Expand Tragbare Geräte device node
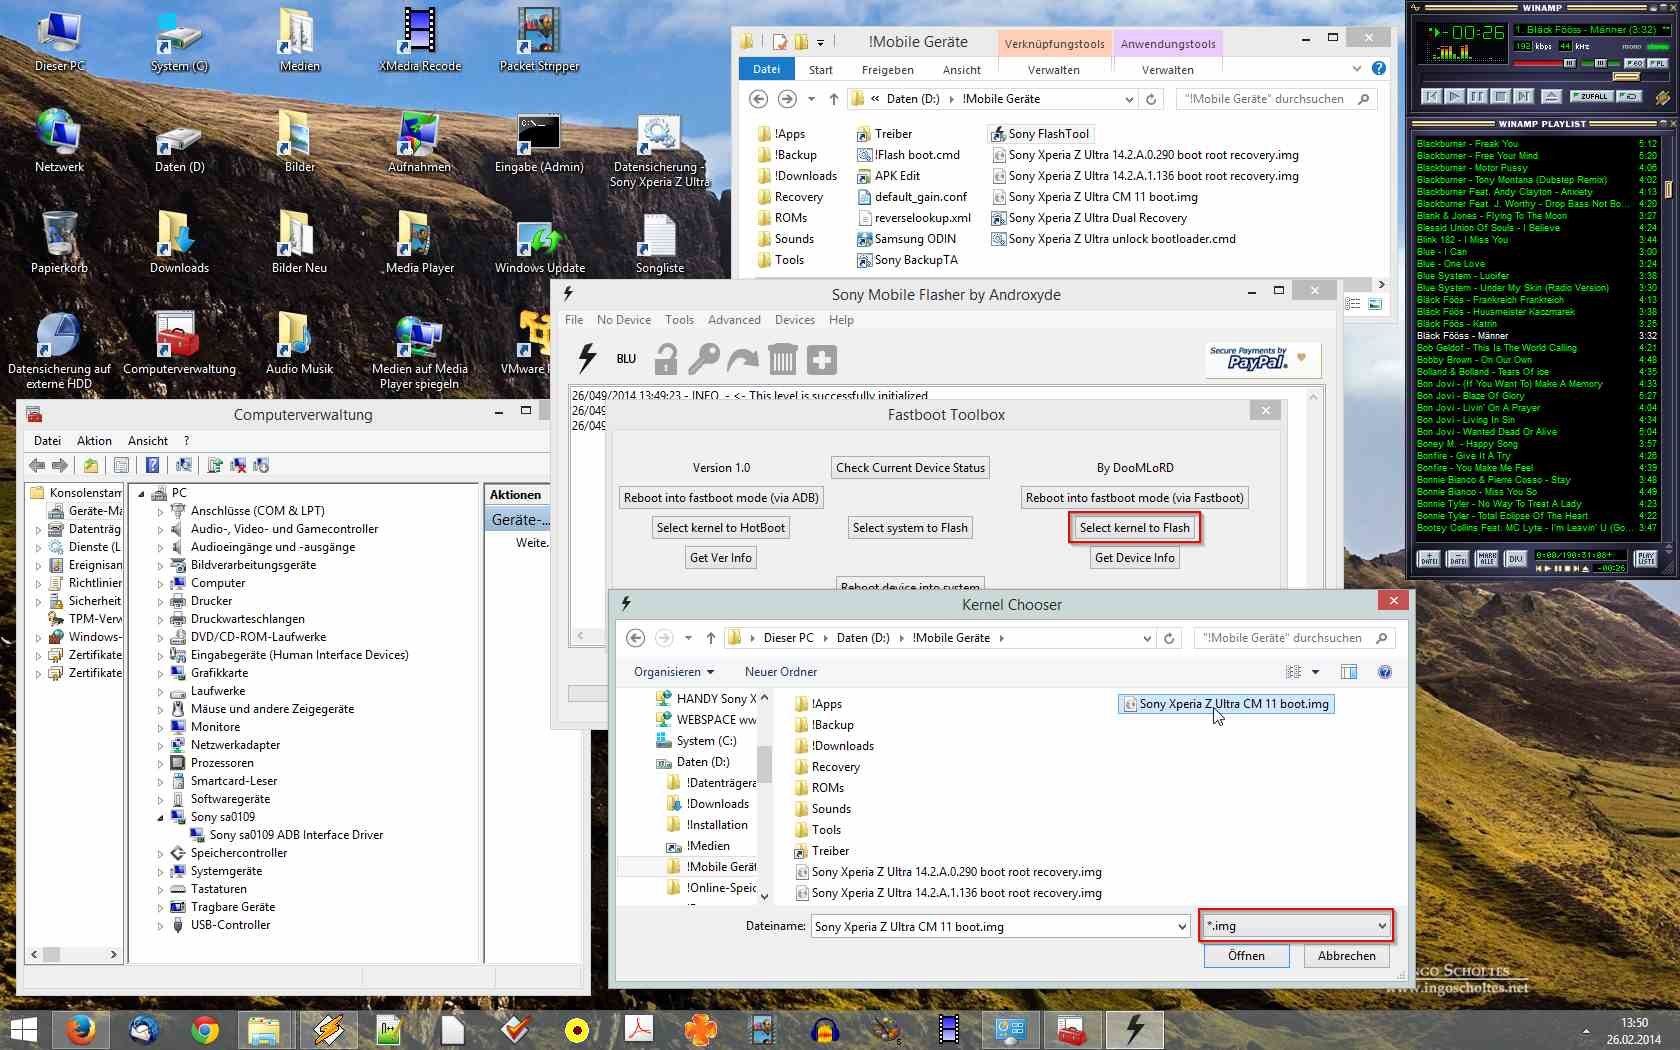 (160, 907)
